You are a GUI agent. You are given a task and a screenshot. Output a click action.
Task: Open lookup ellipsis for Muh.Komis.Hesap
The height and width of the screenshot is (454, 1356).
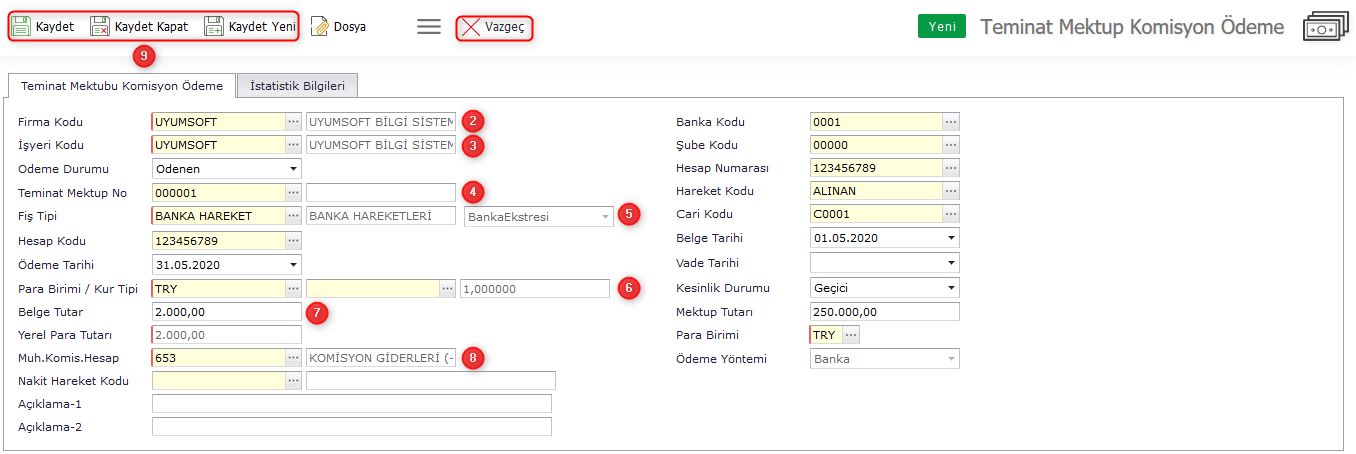pos(293,358)
